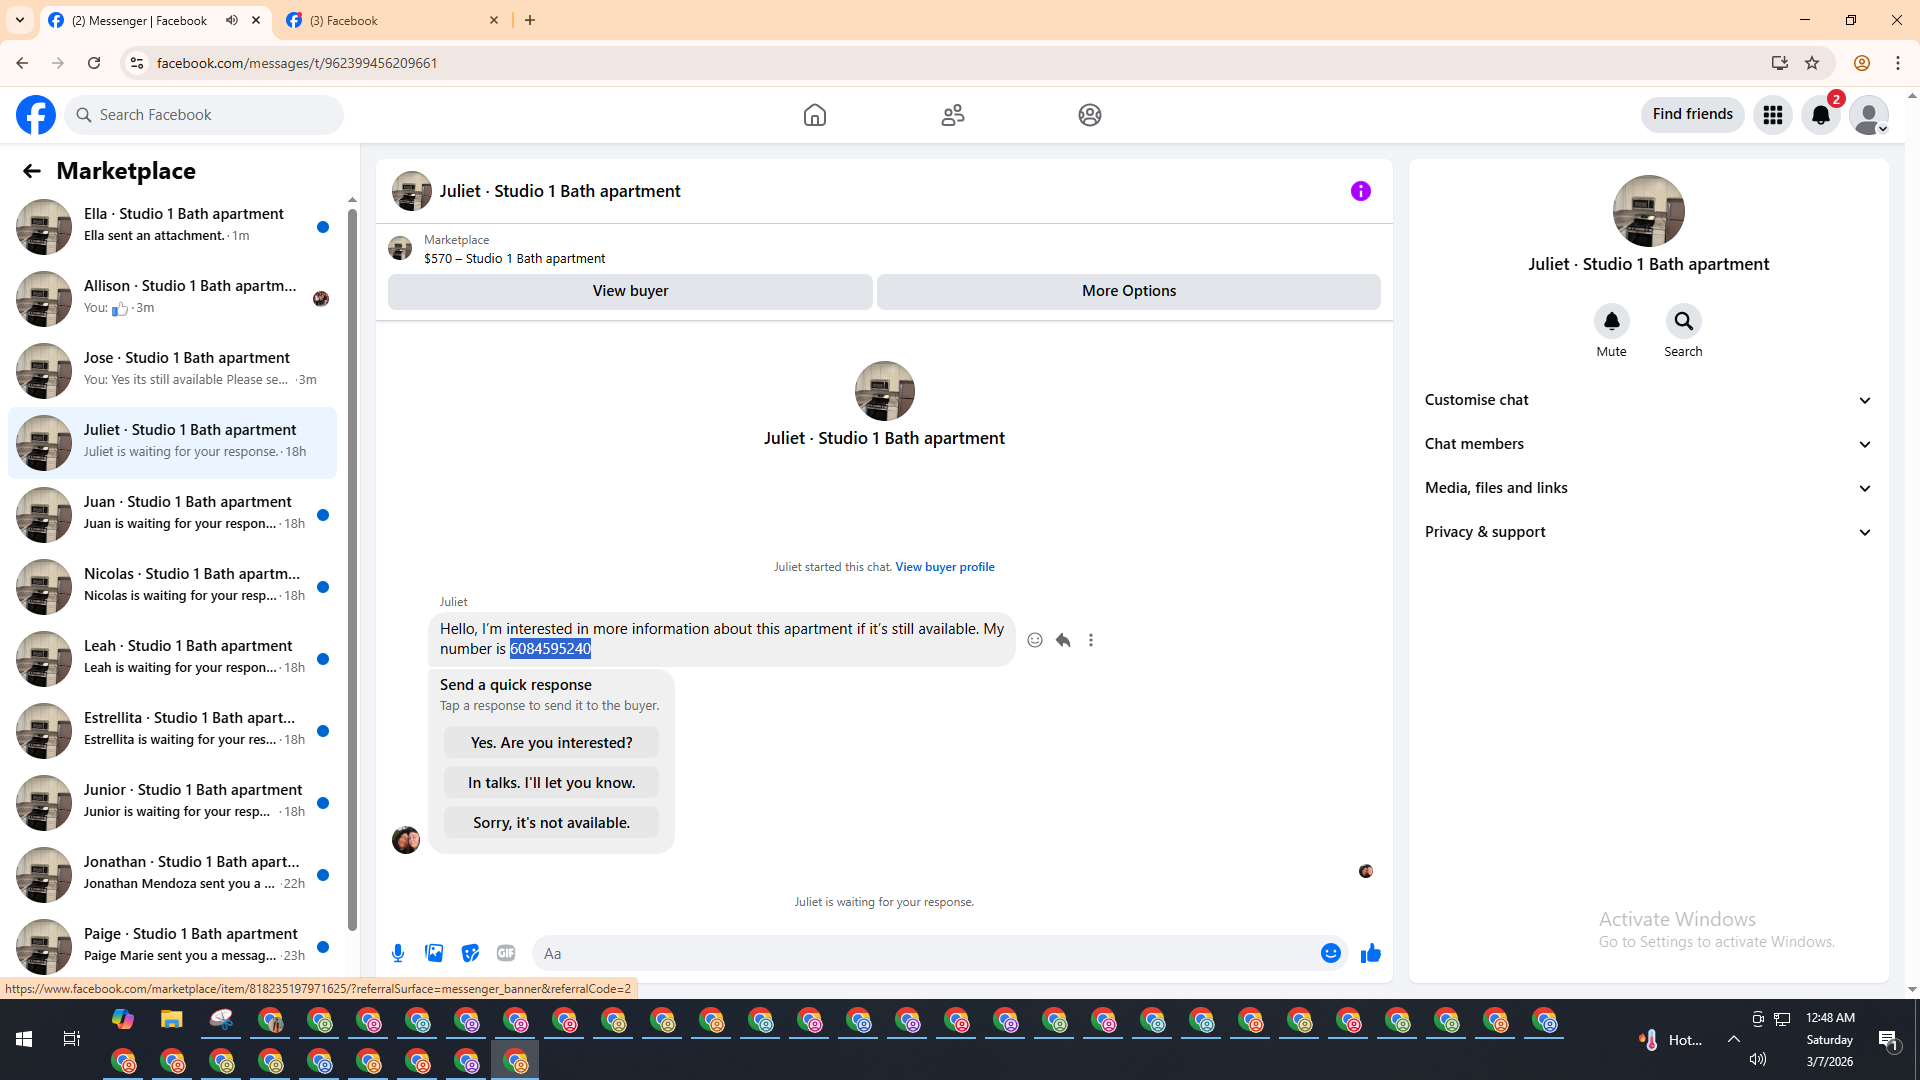Screen dimensions: 1920x1080
Task: Expand the Chat members section
Action: [1647, 444]
